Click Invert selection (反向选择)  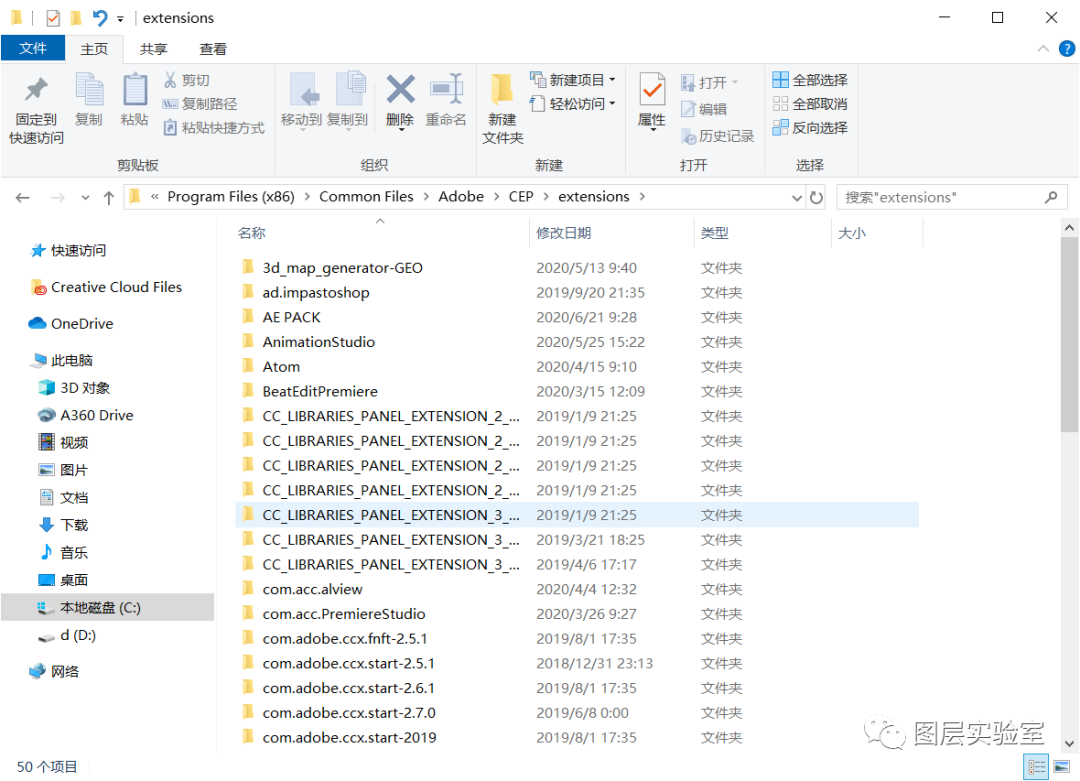coord(810,127)
